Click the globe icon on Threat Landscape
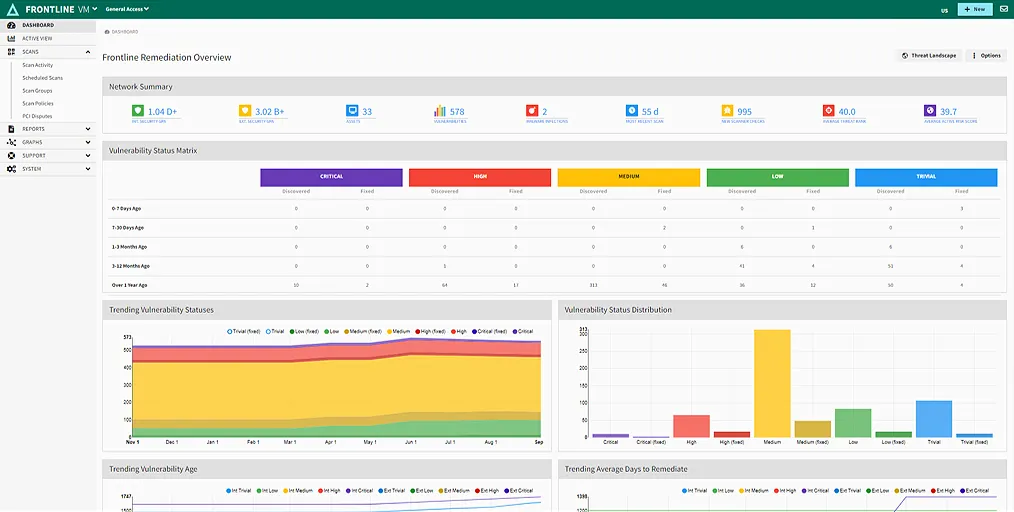 point(905,56)
